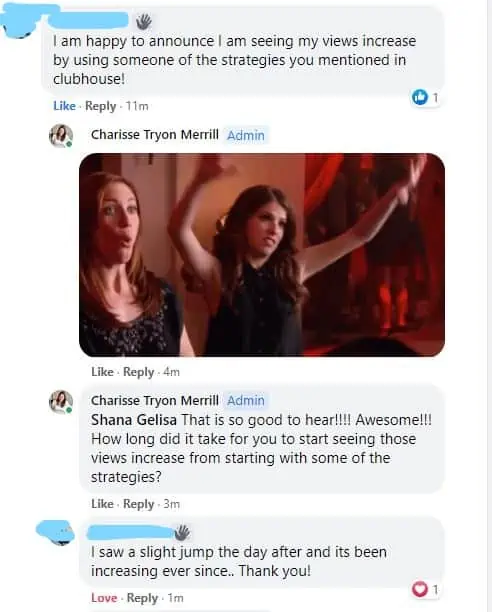The width and height of the screenshot is (492, 612).
Task: Click the blurred avatar of the bottom commenter
Action: point(55,533)
